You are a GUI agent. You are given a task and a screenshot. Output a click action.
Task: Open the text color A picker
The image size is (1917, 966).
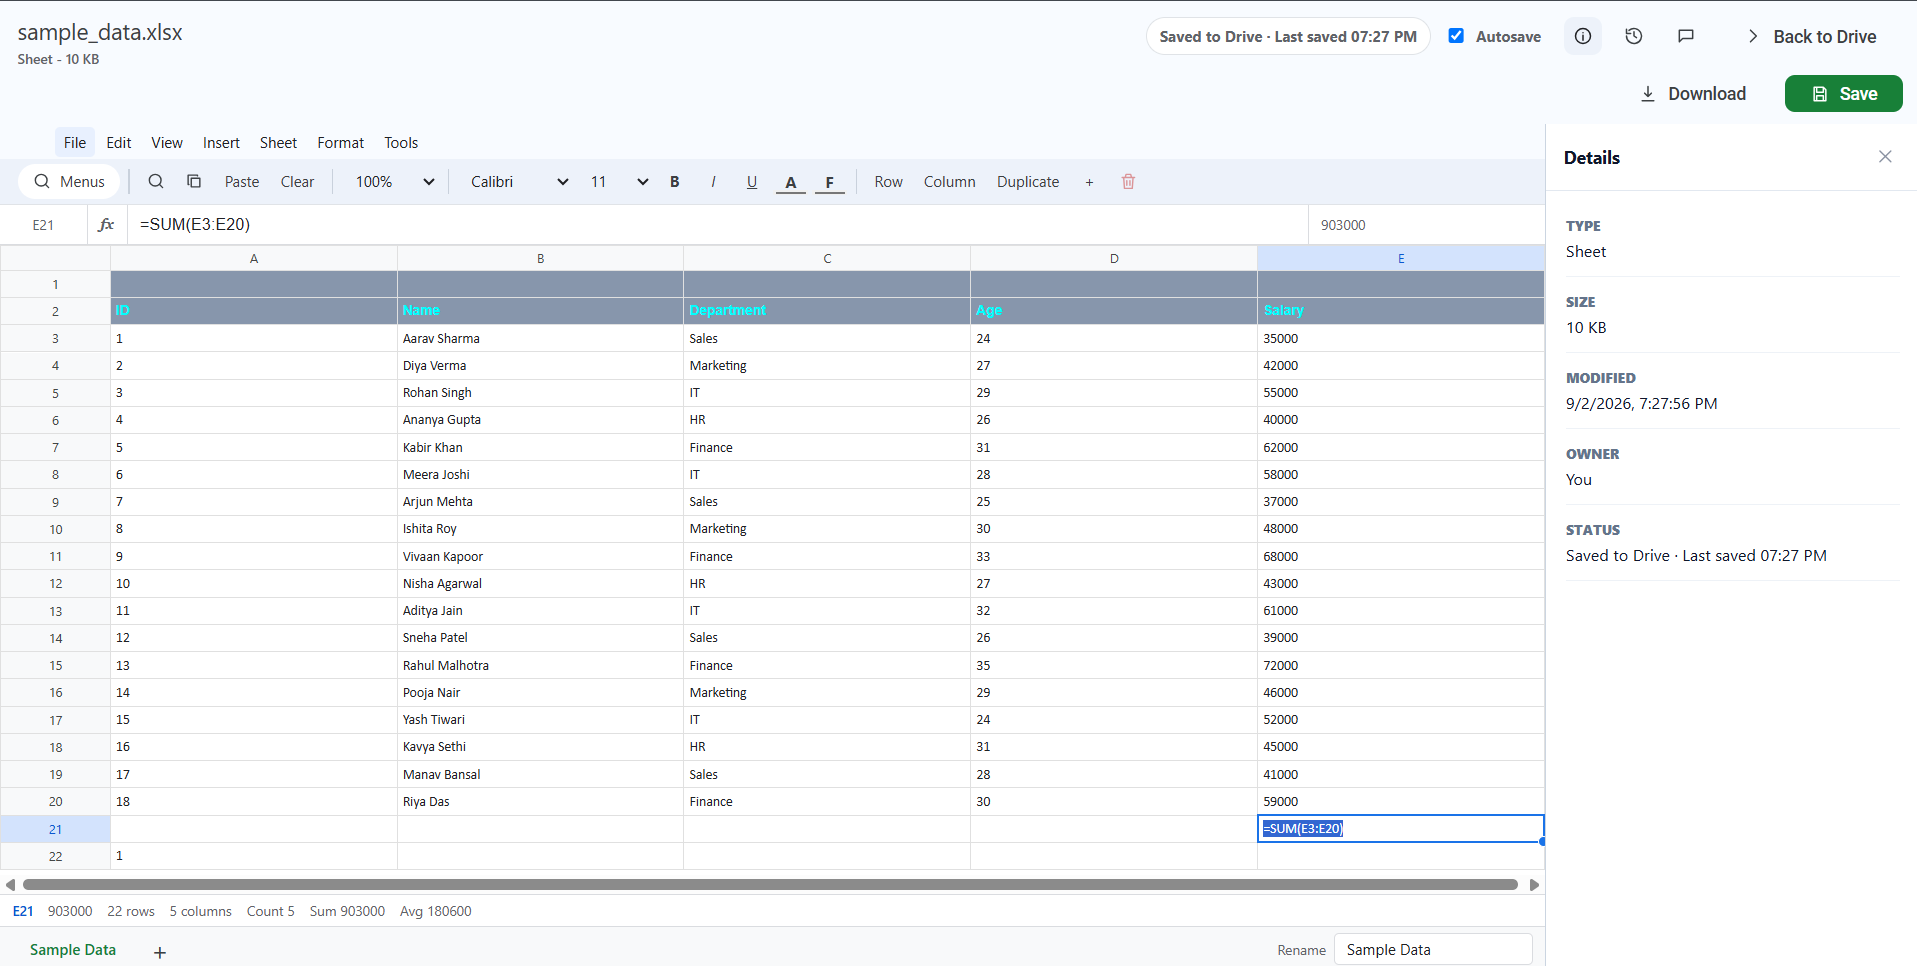coord(791,181)
